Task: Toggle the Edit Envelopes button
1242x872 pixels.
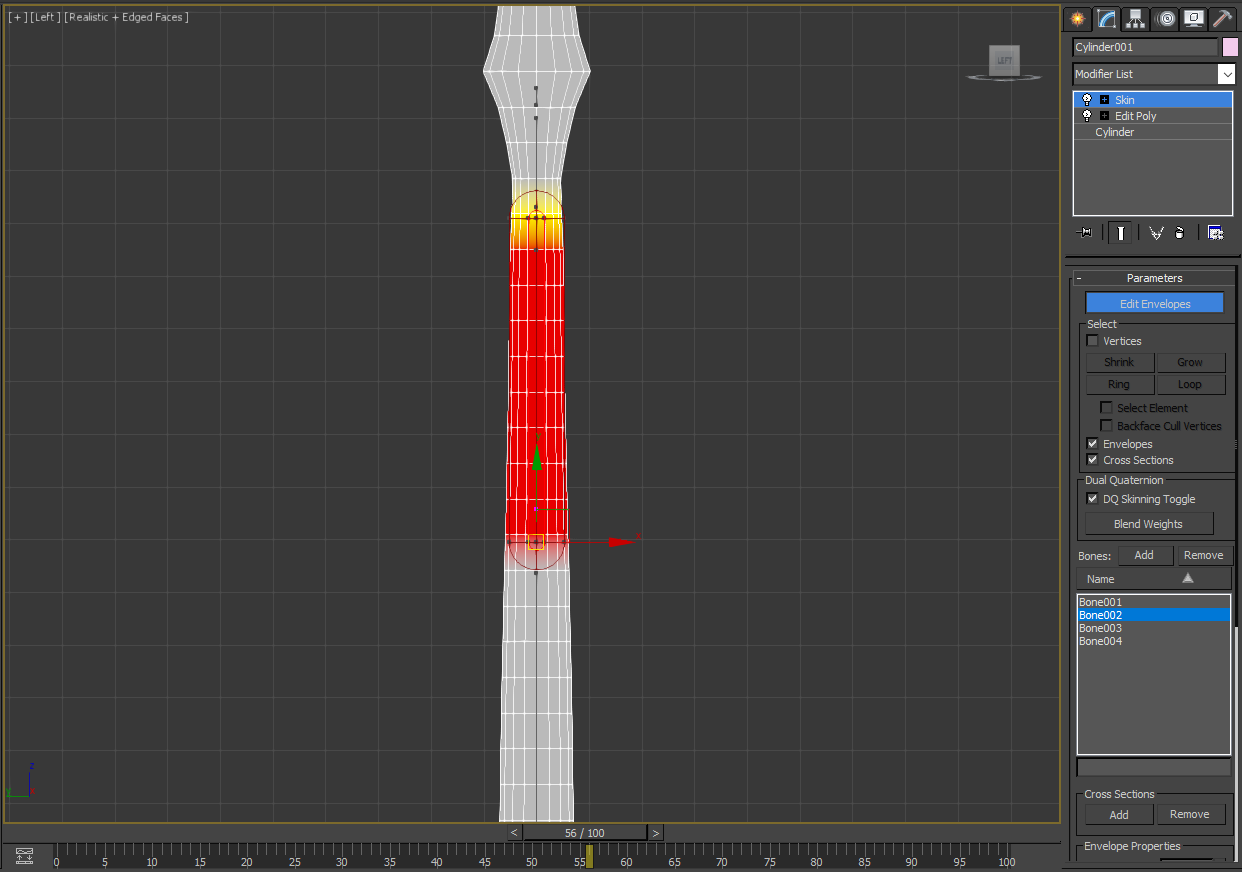Action: point(1155,304)
